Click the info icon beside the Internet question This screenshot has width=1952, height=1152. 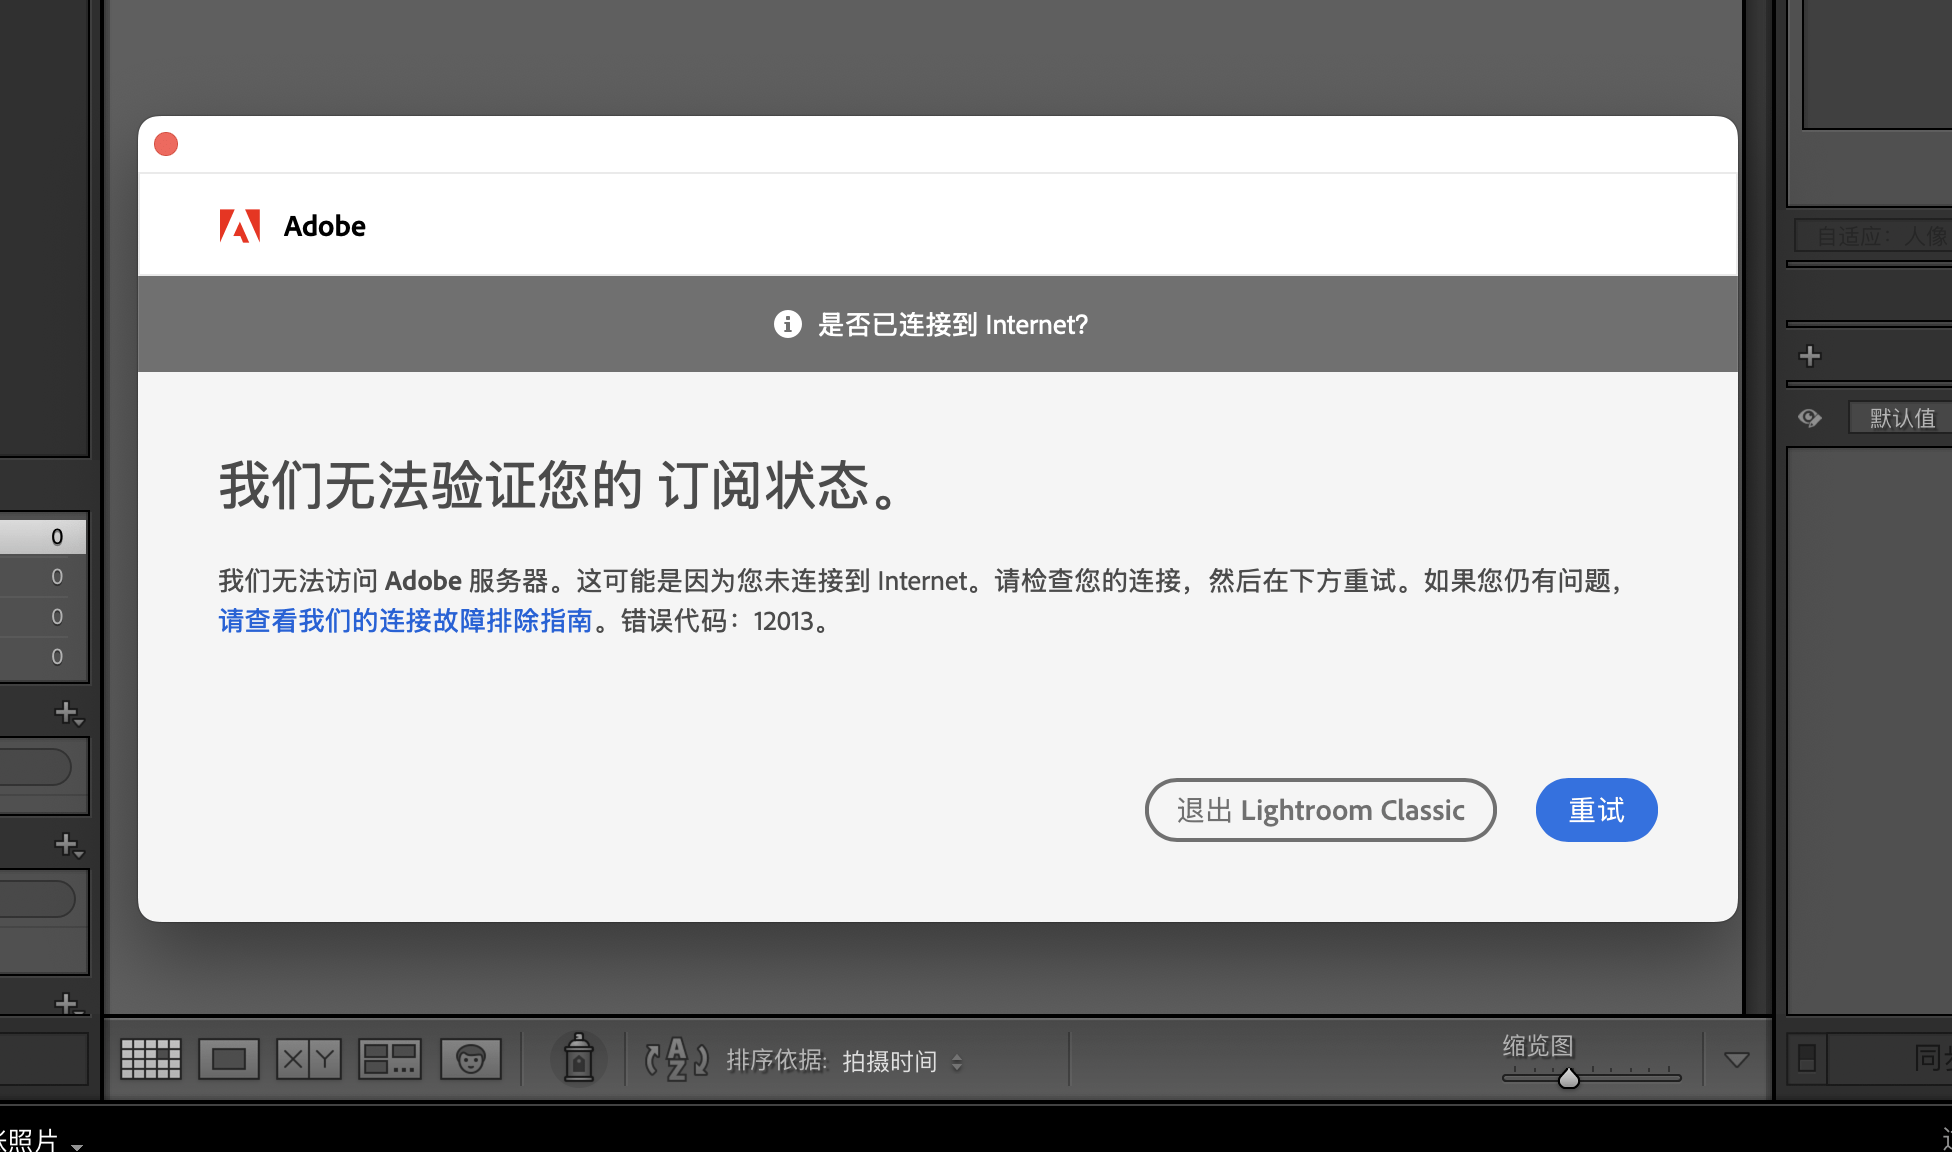click(787, 324)
